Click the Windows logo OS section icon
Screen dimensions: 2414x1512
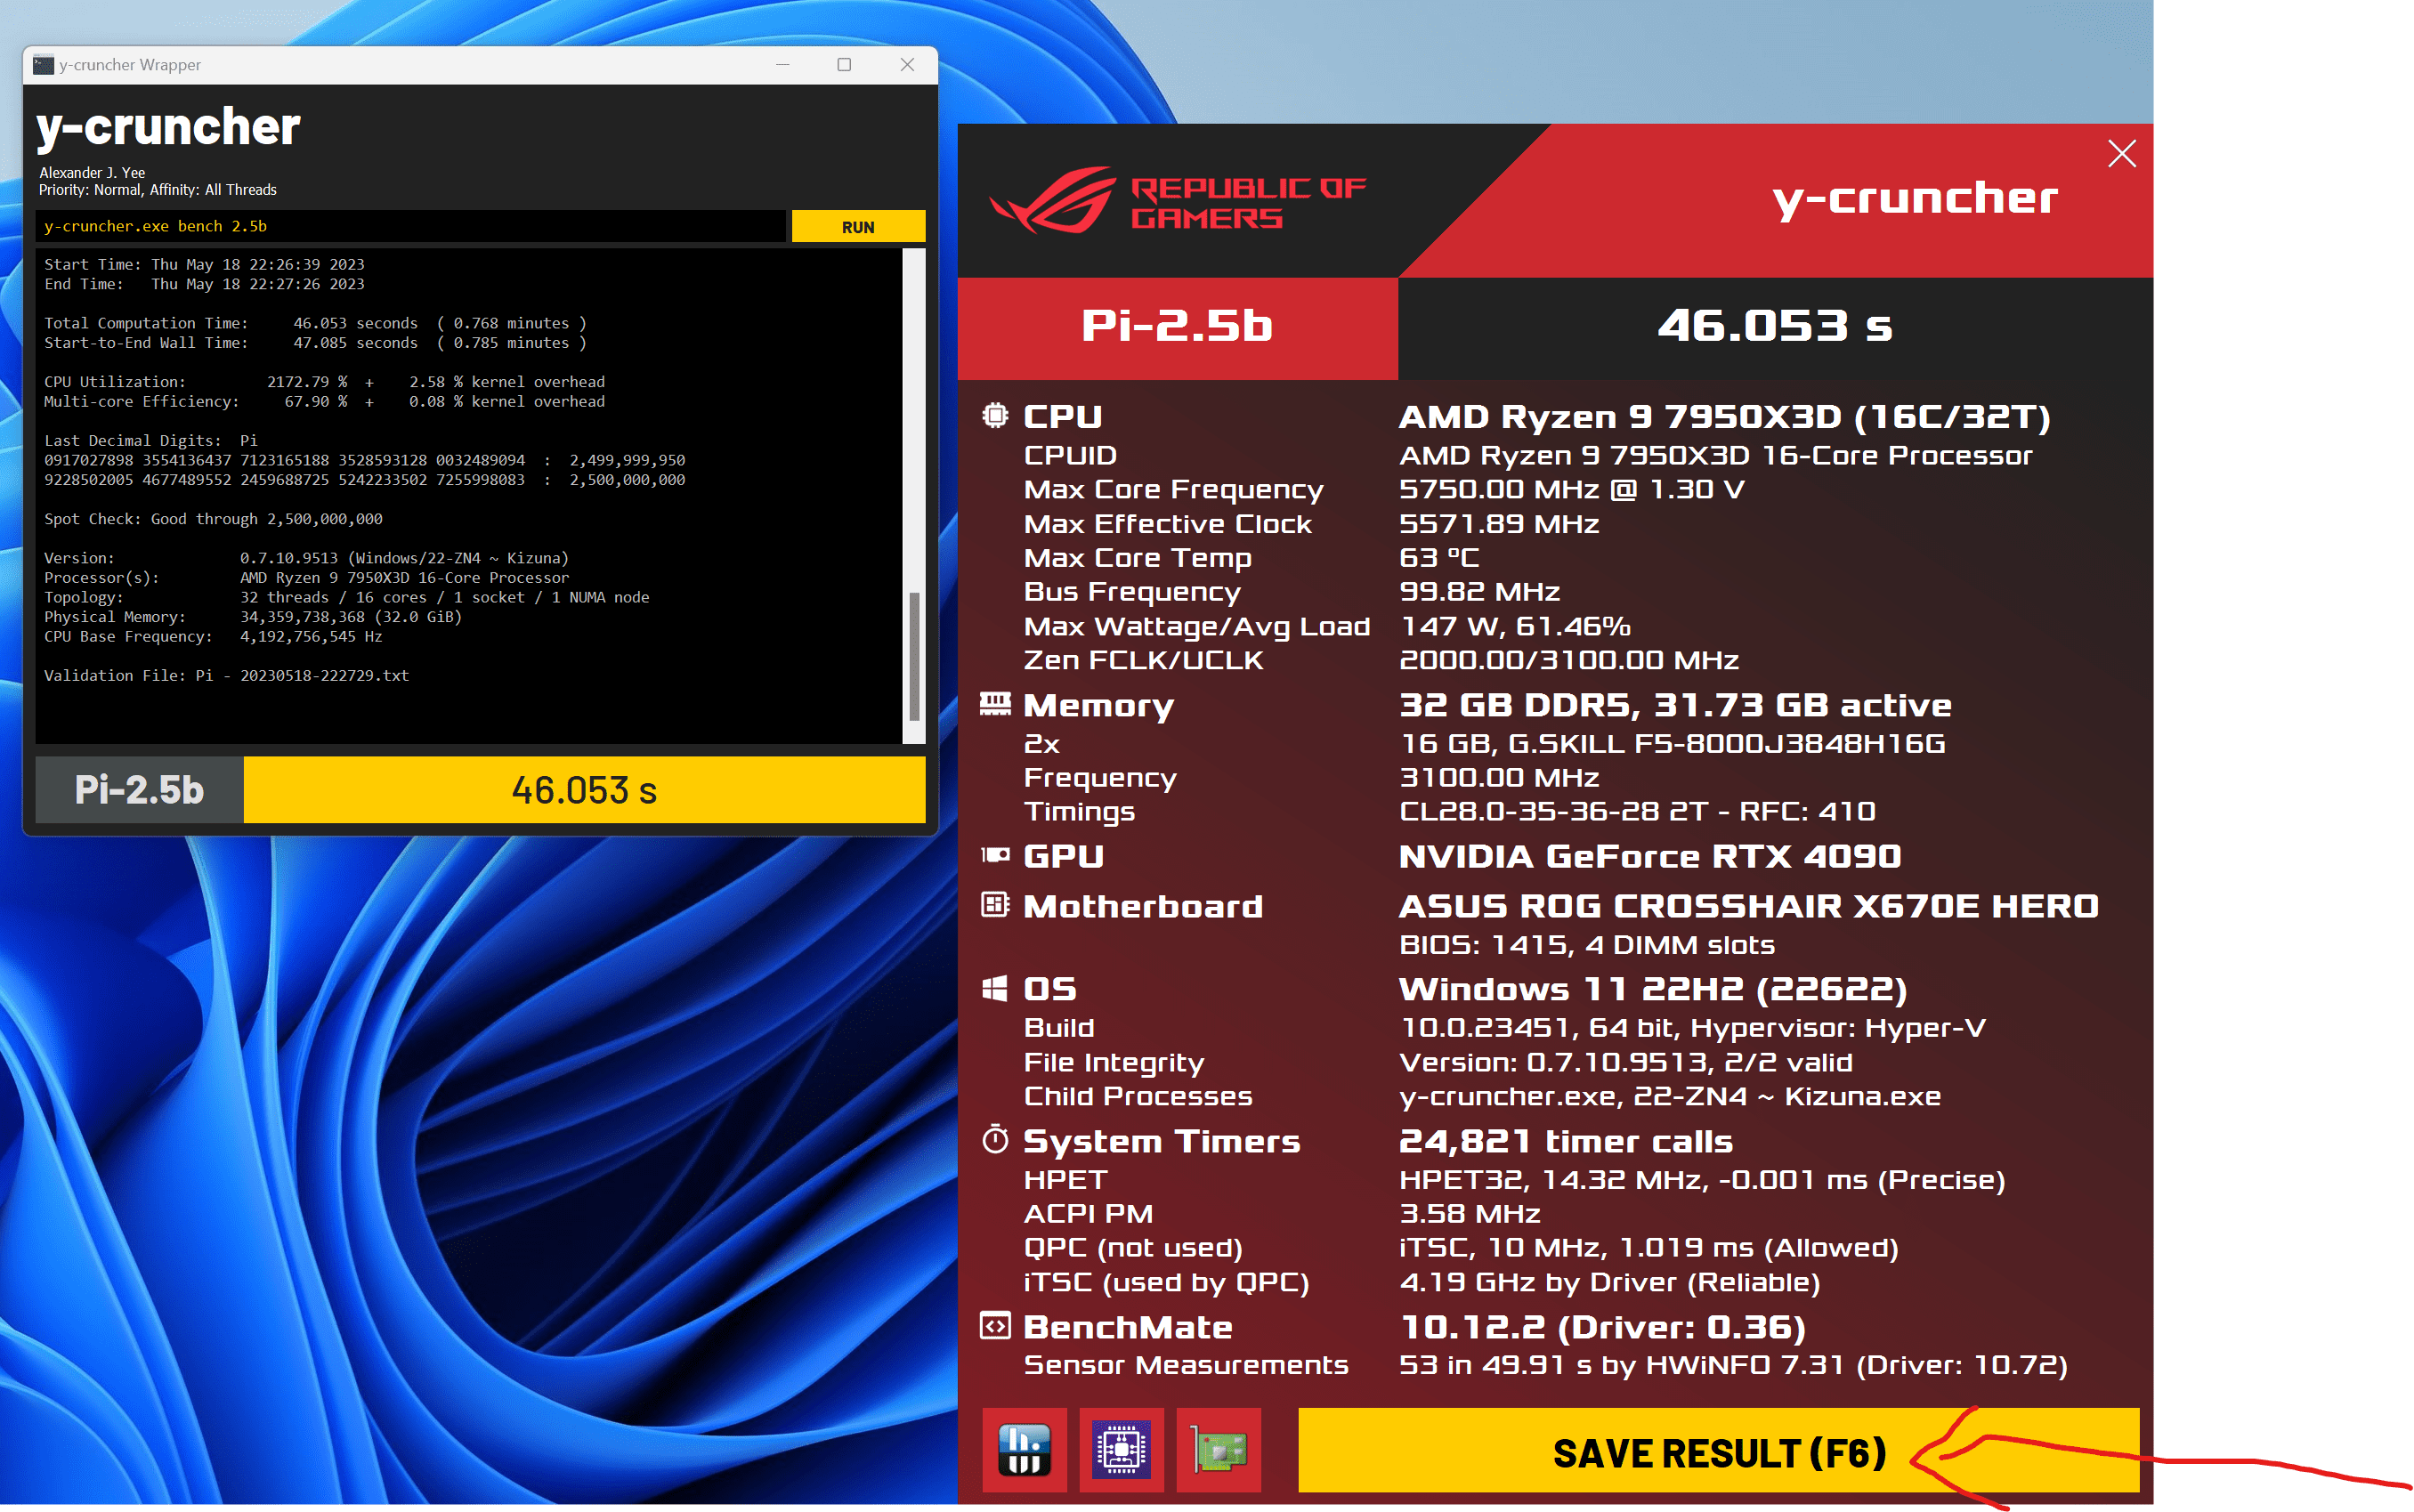995,988
